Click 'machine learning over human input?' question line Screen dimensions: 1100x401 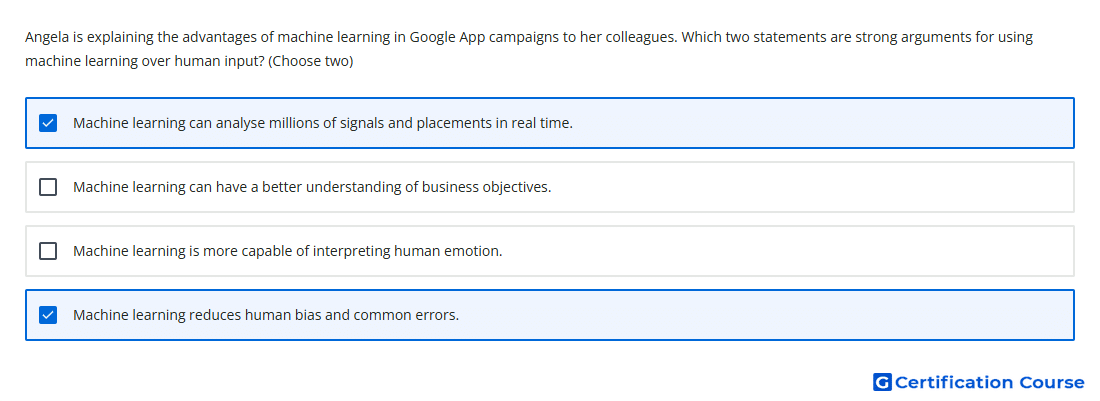pos(145,62)
